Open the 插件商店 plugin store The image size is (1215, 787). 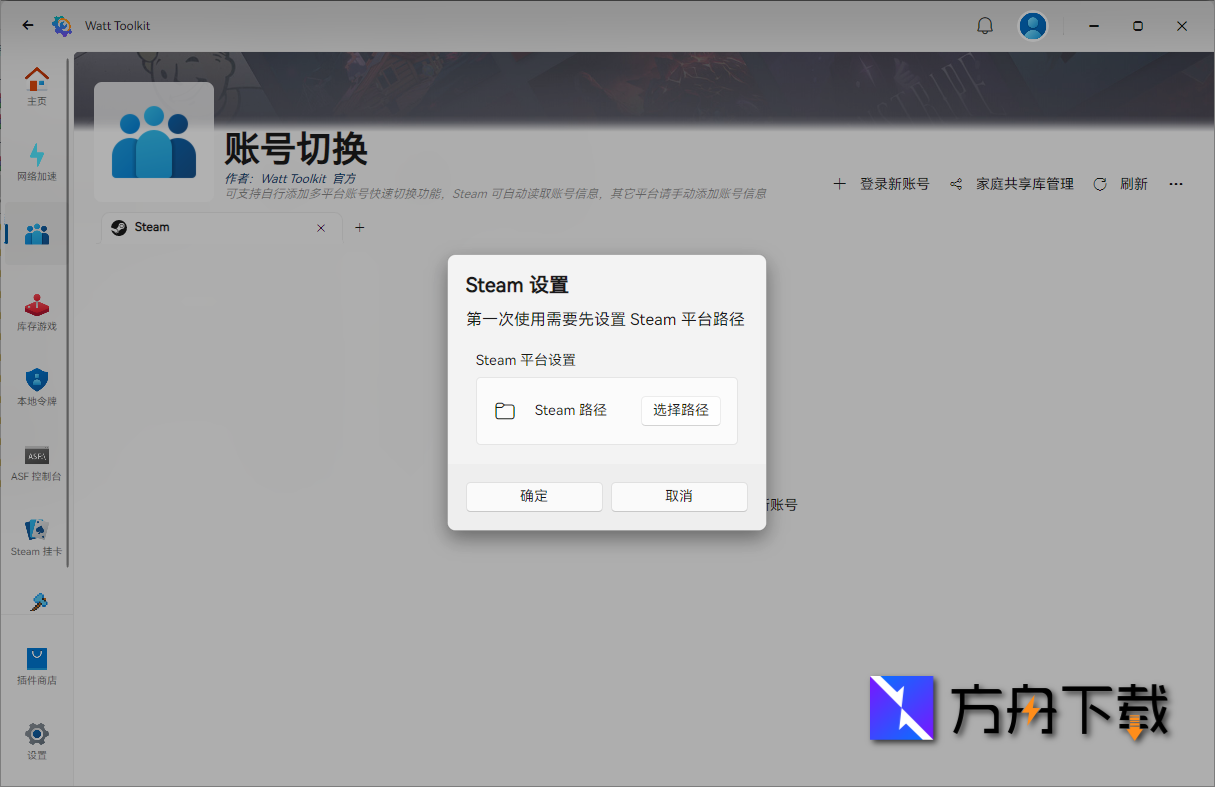click(37, 662)
